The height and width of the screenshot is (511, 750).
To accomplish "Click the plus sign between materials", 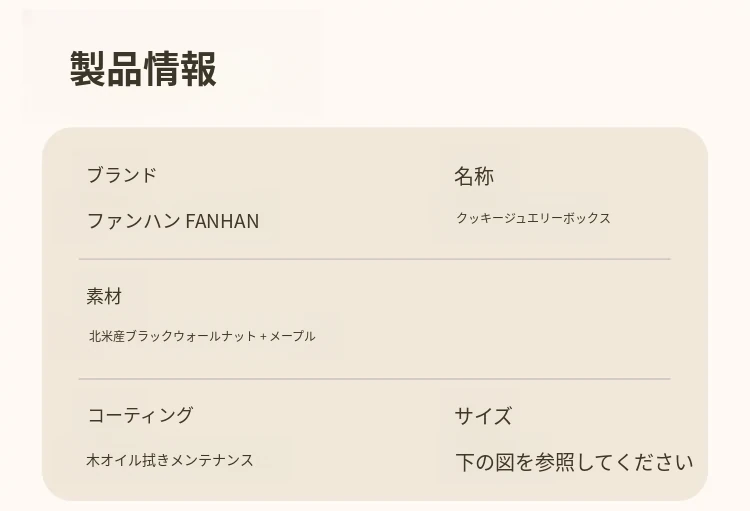I will tap(263, 337).
